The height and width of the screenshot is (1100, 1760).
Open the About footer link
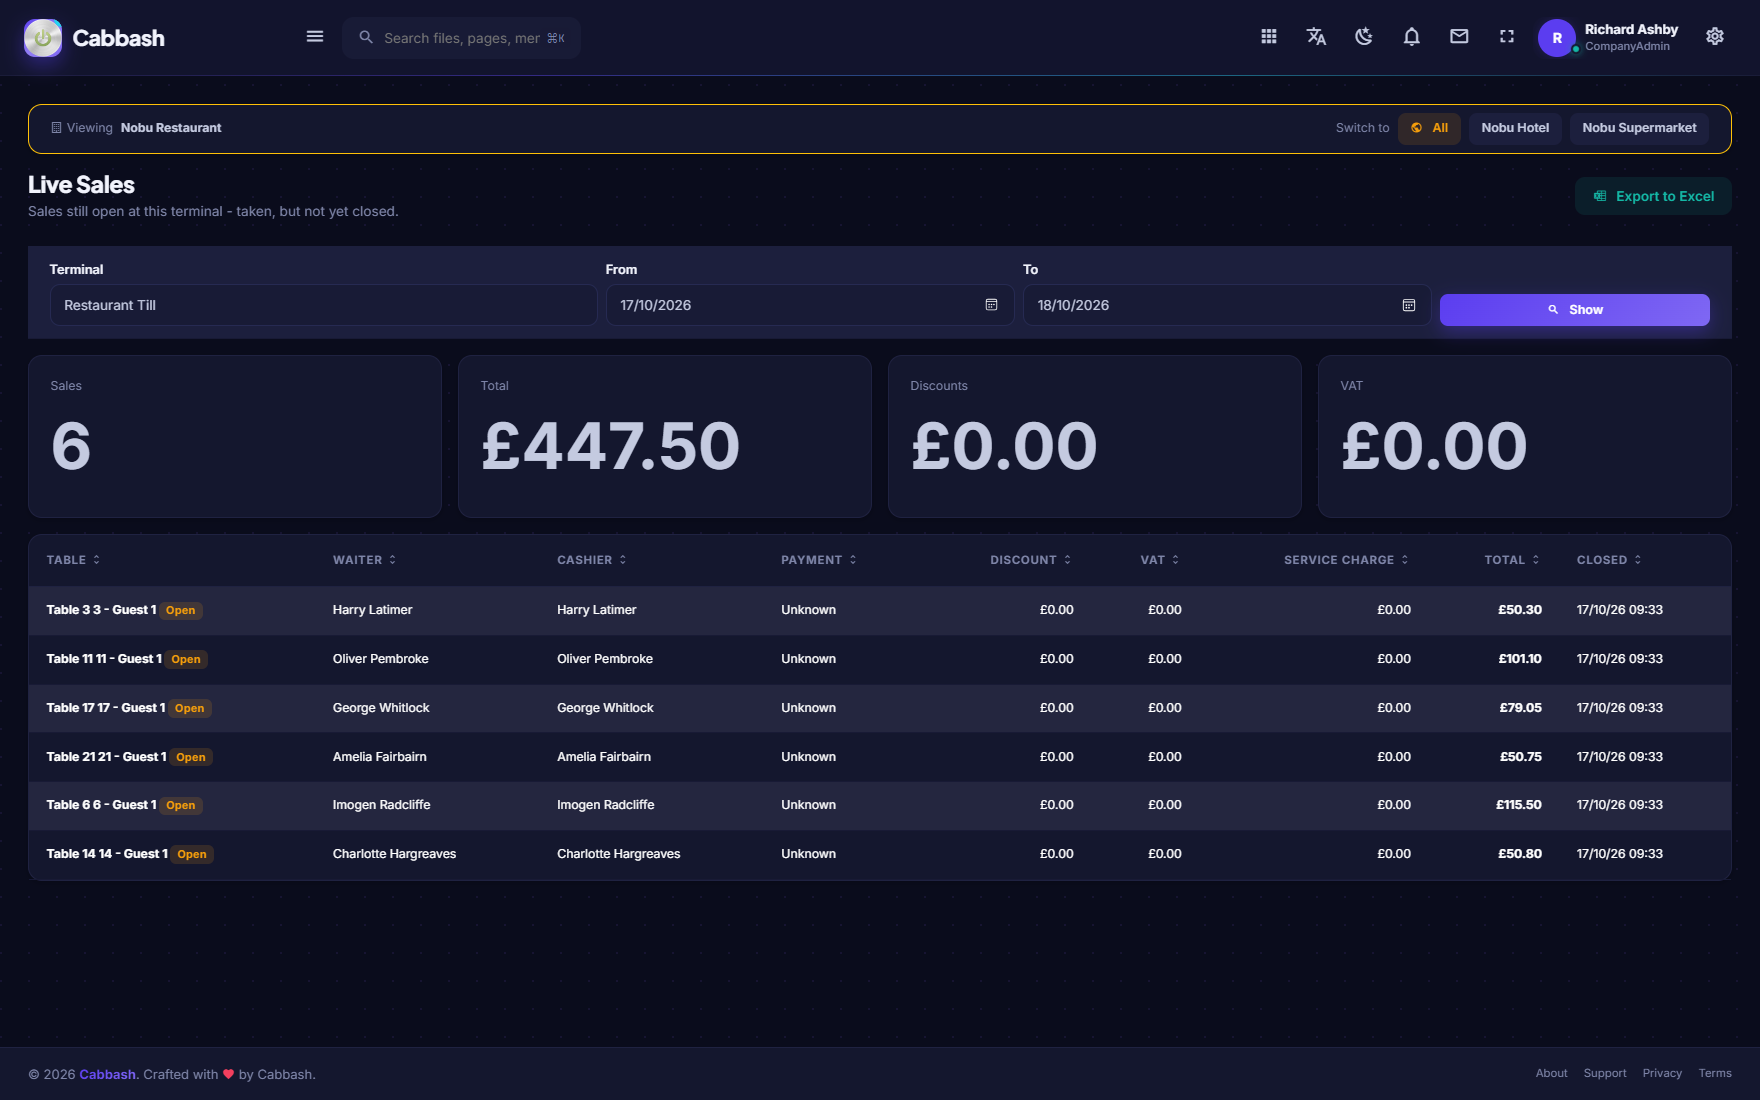[1551, 1073]
